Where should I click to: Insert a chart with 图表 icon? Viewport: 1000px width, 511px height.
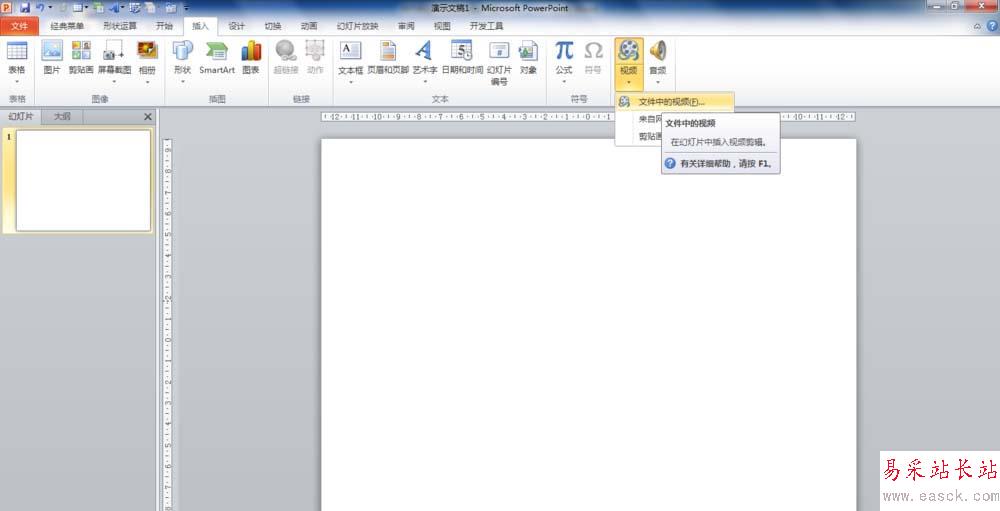(x=251, y=51)
